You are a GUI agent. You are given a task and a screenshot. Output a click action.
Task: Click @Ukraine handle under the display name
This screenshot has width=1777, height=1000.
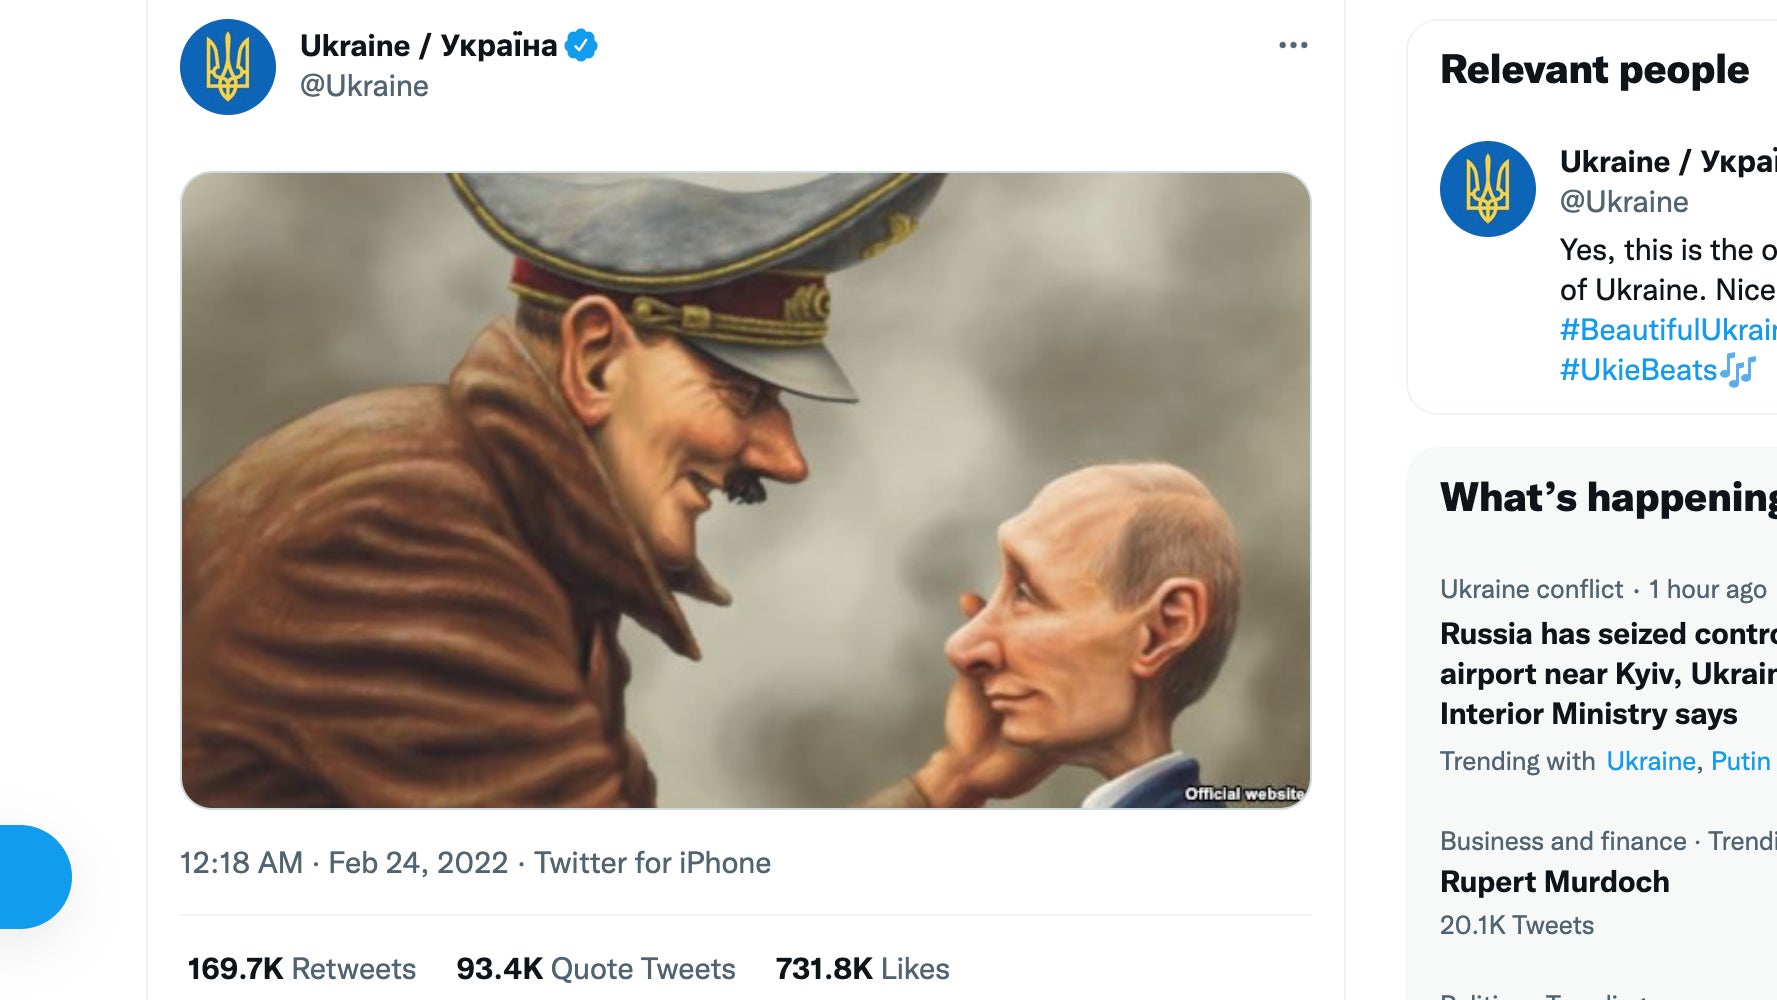[x=364, y=86]
